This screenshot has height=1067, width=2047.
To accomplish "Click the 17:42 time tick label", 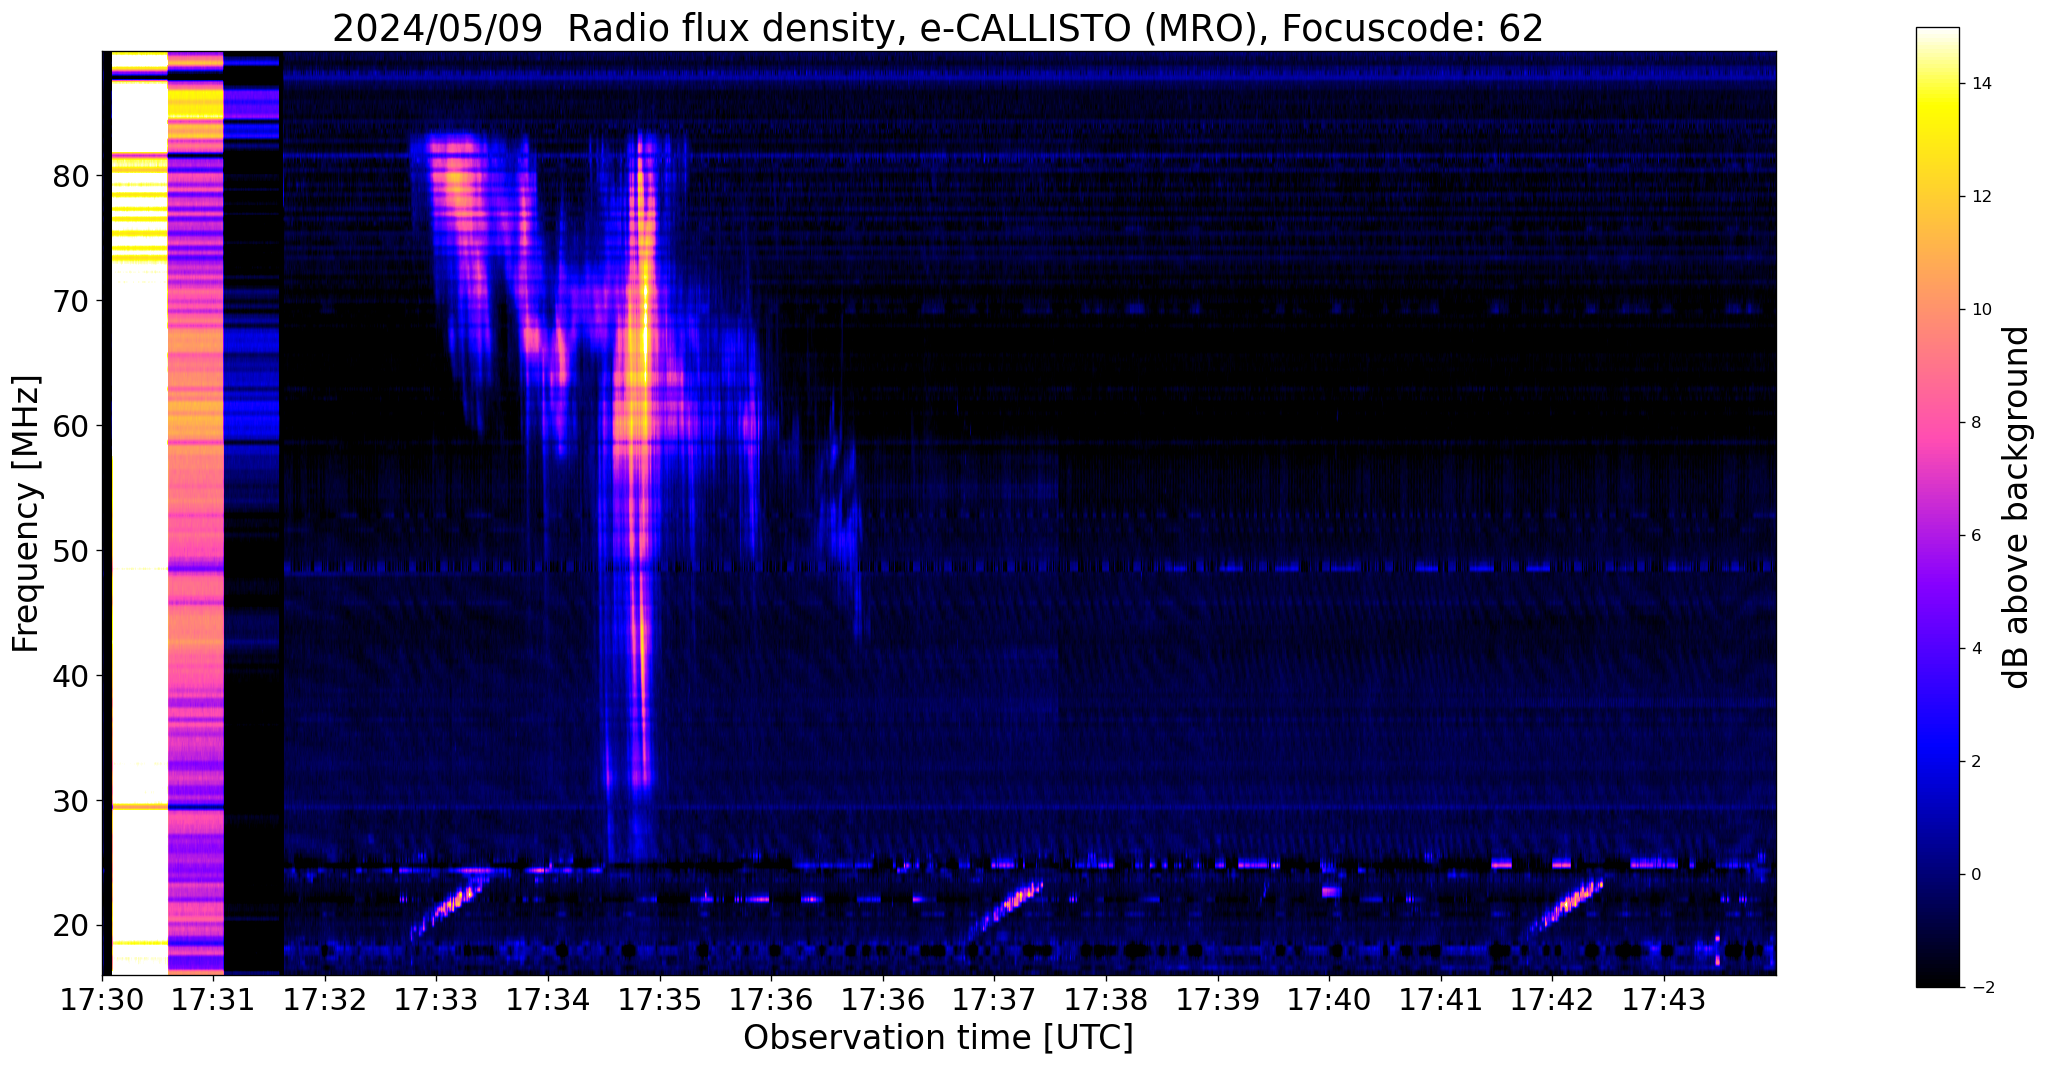I will 1553,999.
